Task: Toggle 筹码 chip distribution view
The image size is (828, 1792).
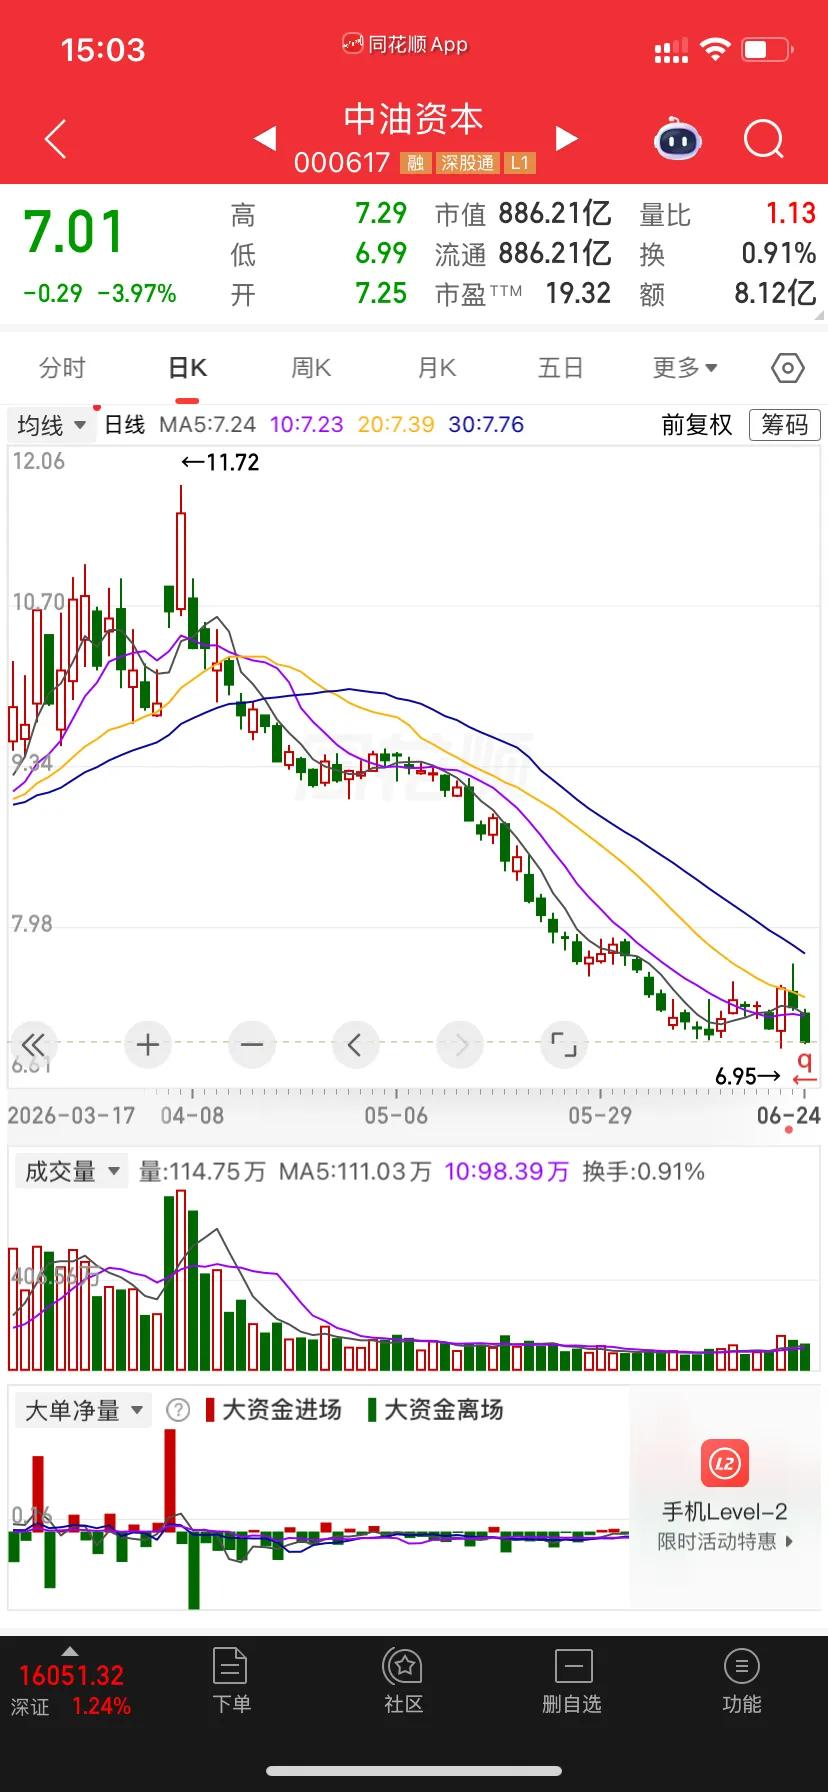Action: [x=785, y=425]
